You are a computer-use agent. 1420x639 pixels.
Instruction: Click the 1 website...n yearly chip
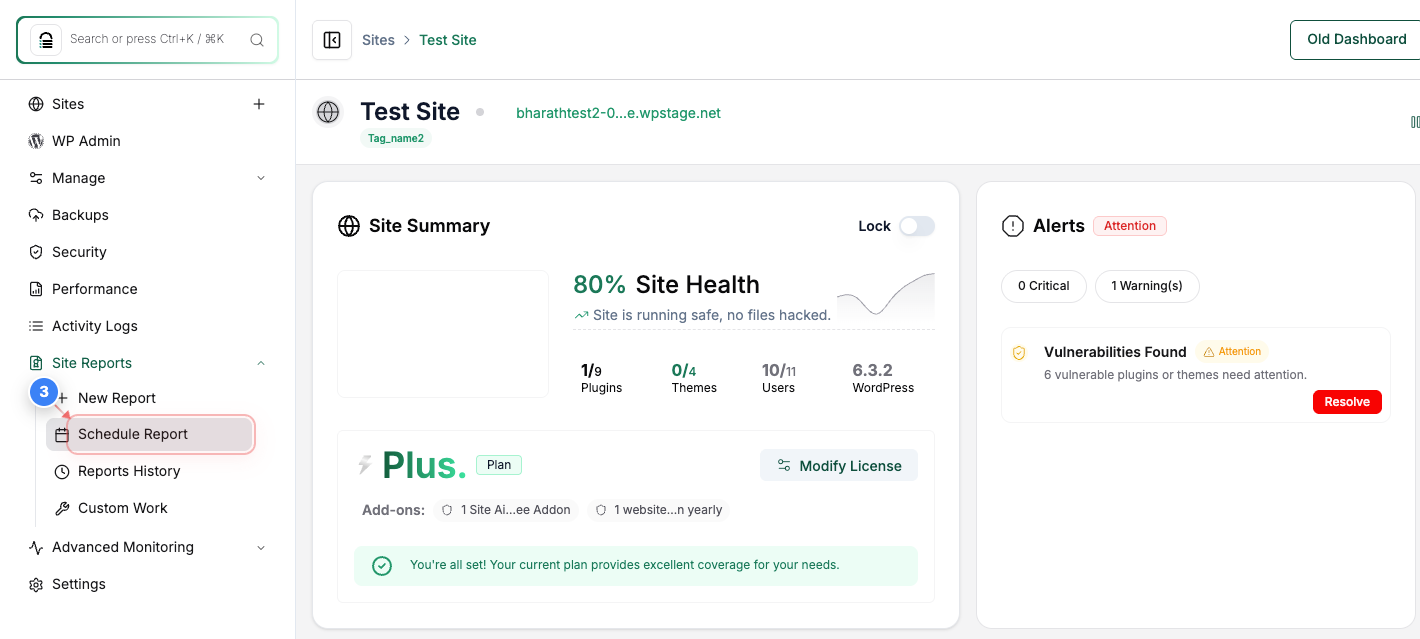[x=659, y=510]
